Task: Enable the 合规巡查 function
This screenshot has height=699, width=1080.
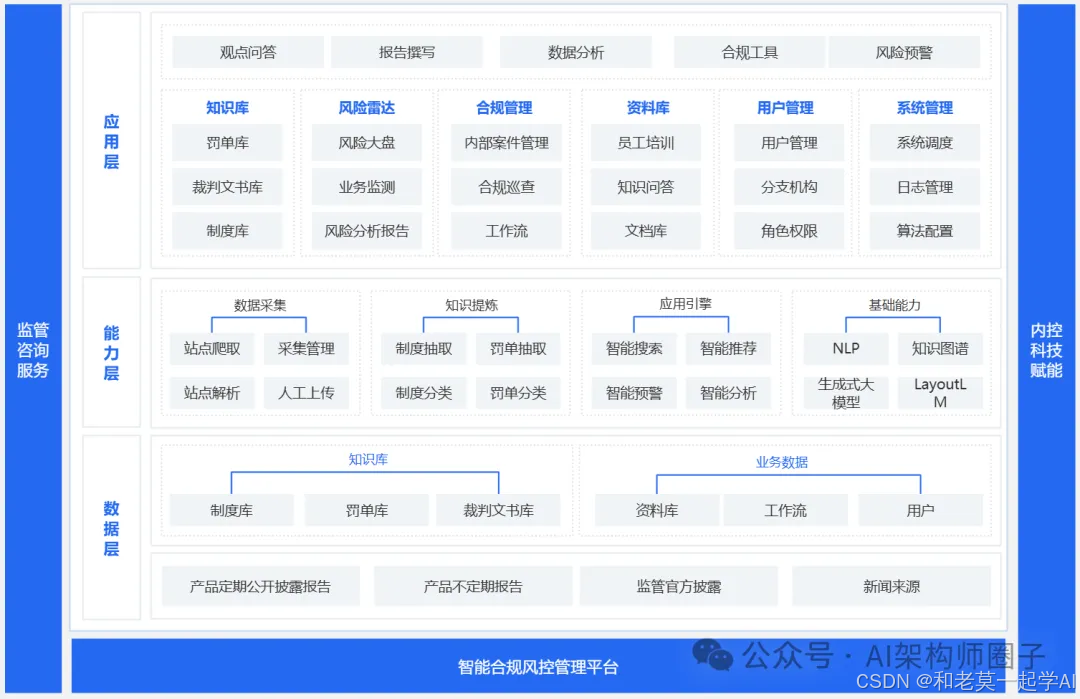Action: pos(507,187)
